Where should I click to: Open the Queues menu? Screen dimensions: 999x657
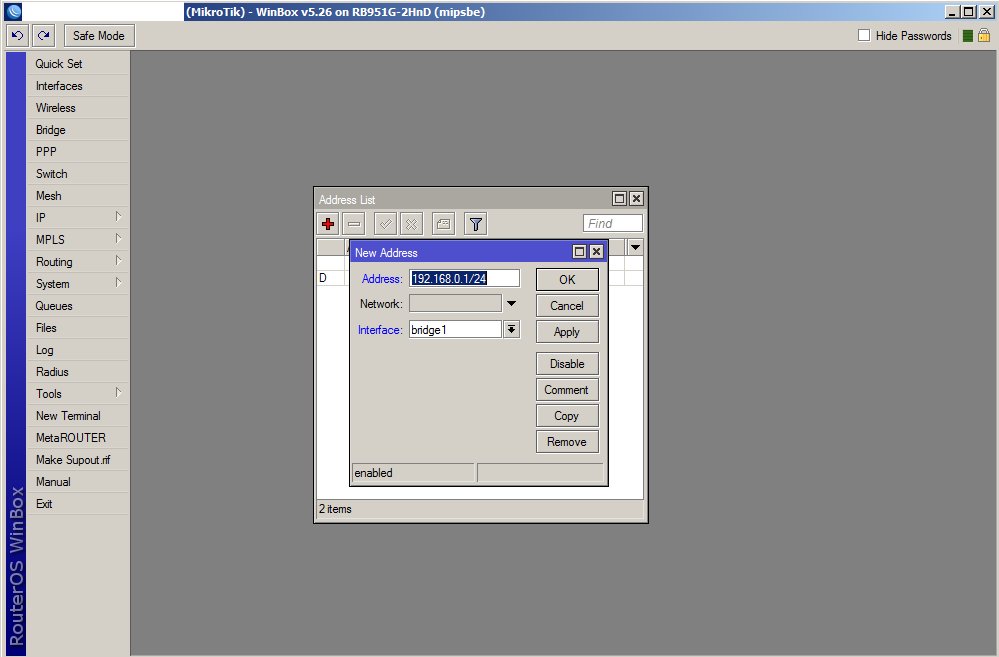pyautogui.click(x=78, y=306)
